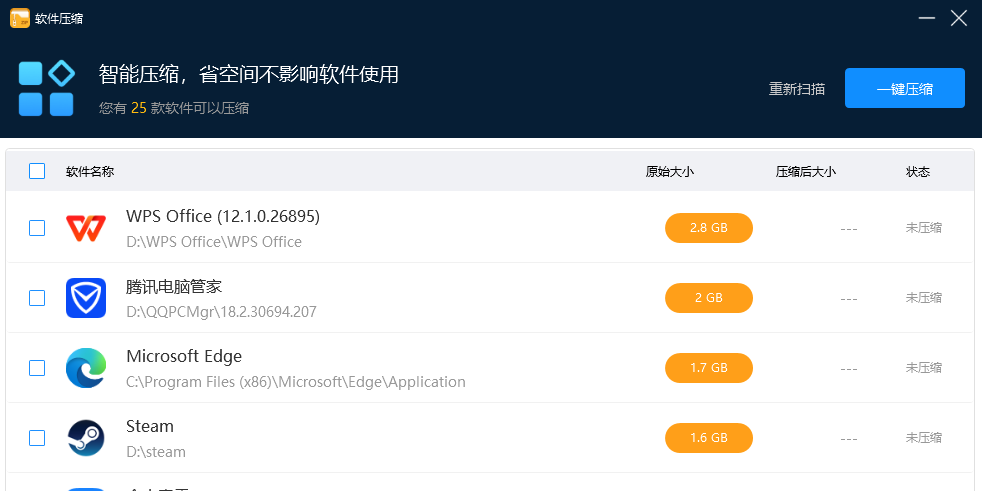Click the 未压缩 status for 腾讯电脑管家
This screenshot has width=982, height=491.
tap(923, 298)
